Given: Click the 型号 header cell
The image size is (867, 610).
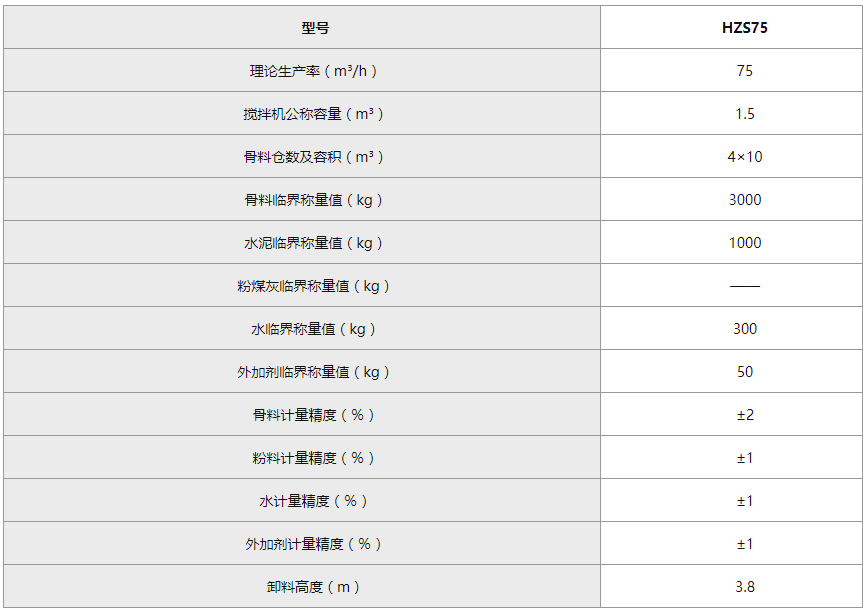Looking at the screenshot, I should tap(314, 28).
